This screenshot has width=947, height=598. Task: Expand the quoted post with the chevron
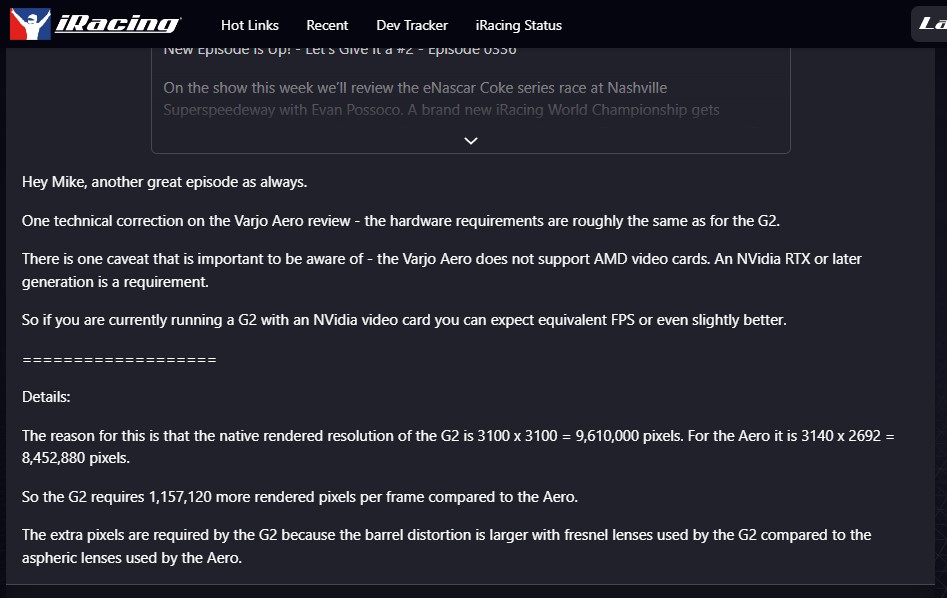(470, 141)
